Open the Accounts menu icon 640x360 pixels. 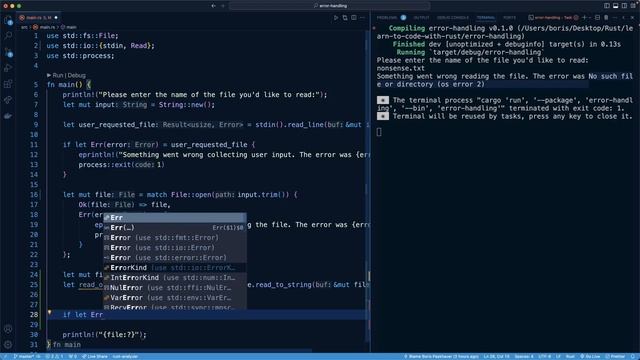[8, 329]
